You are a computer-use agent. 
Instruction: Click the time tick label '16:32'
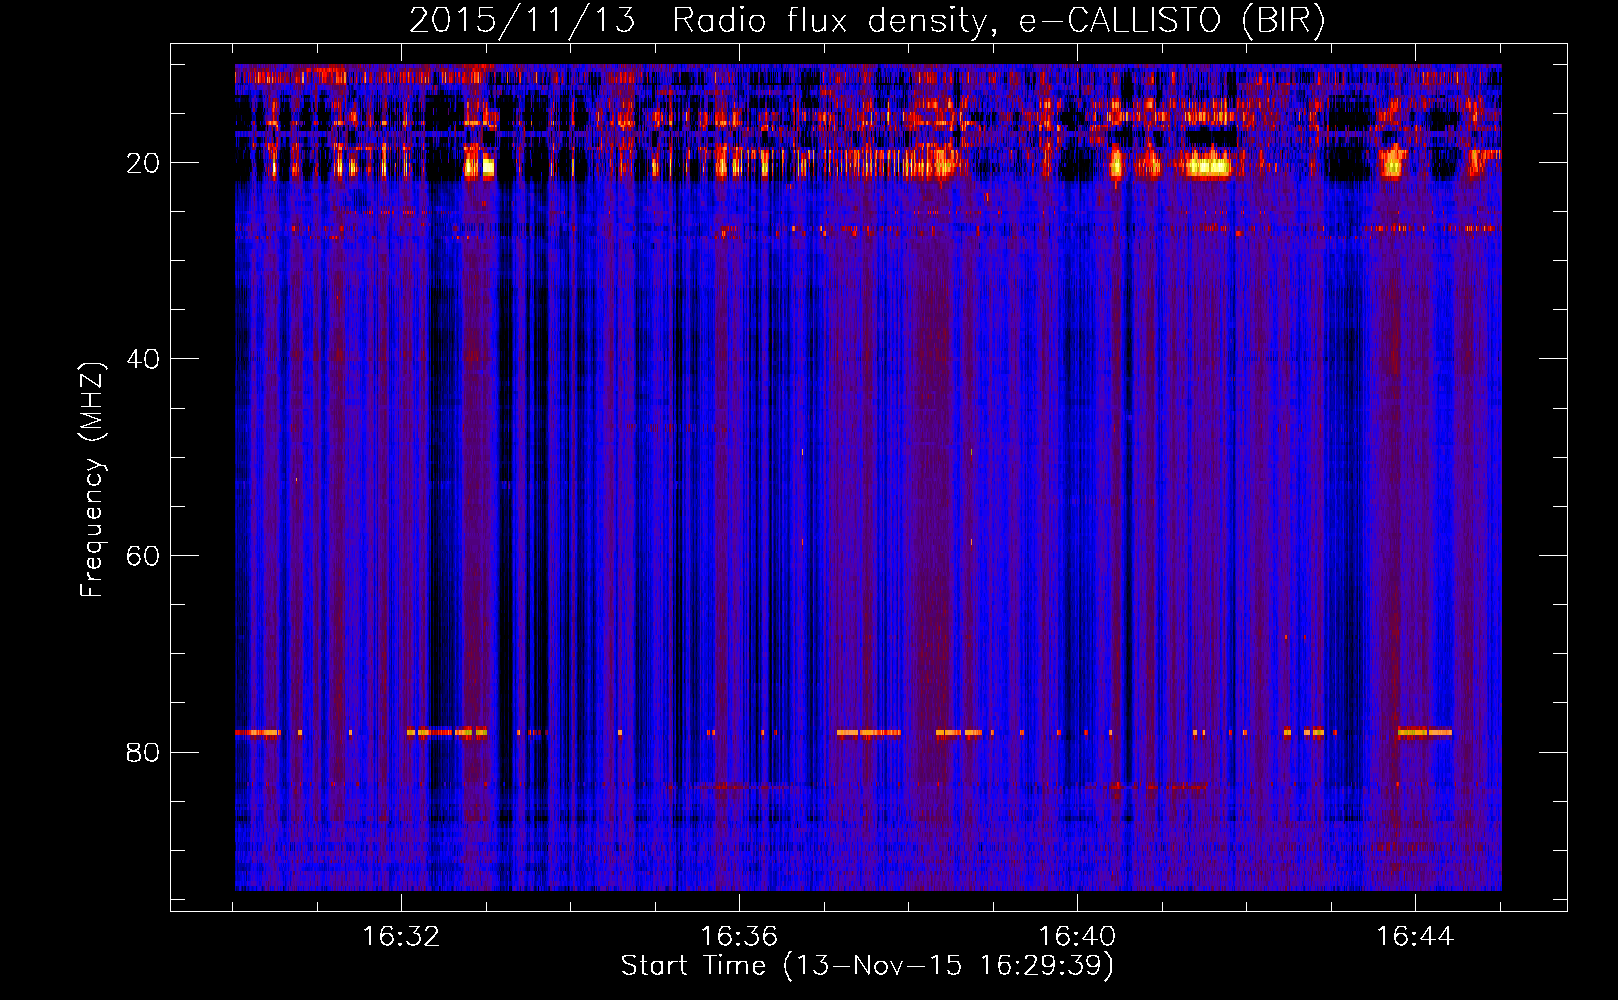click(401, 936)
